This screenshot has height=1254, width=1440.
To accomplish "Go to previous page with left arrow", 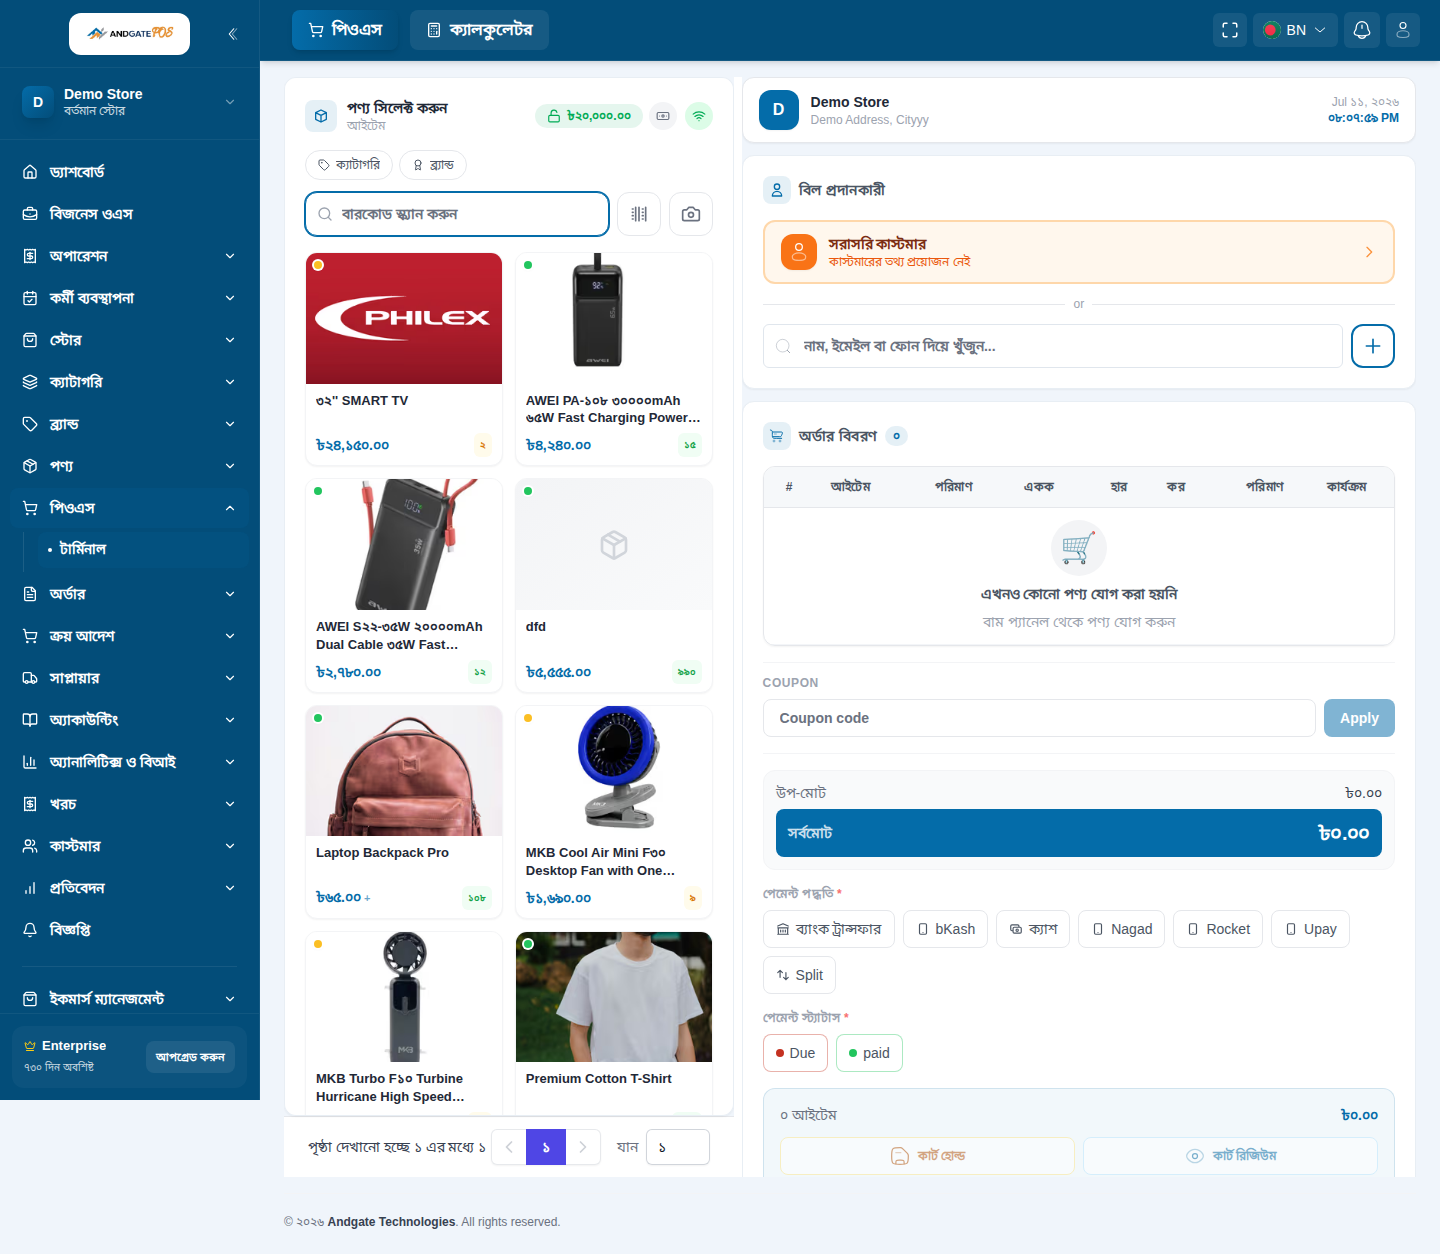I will pos(509,1147).
